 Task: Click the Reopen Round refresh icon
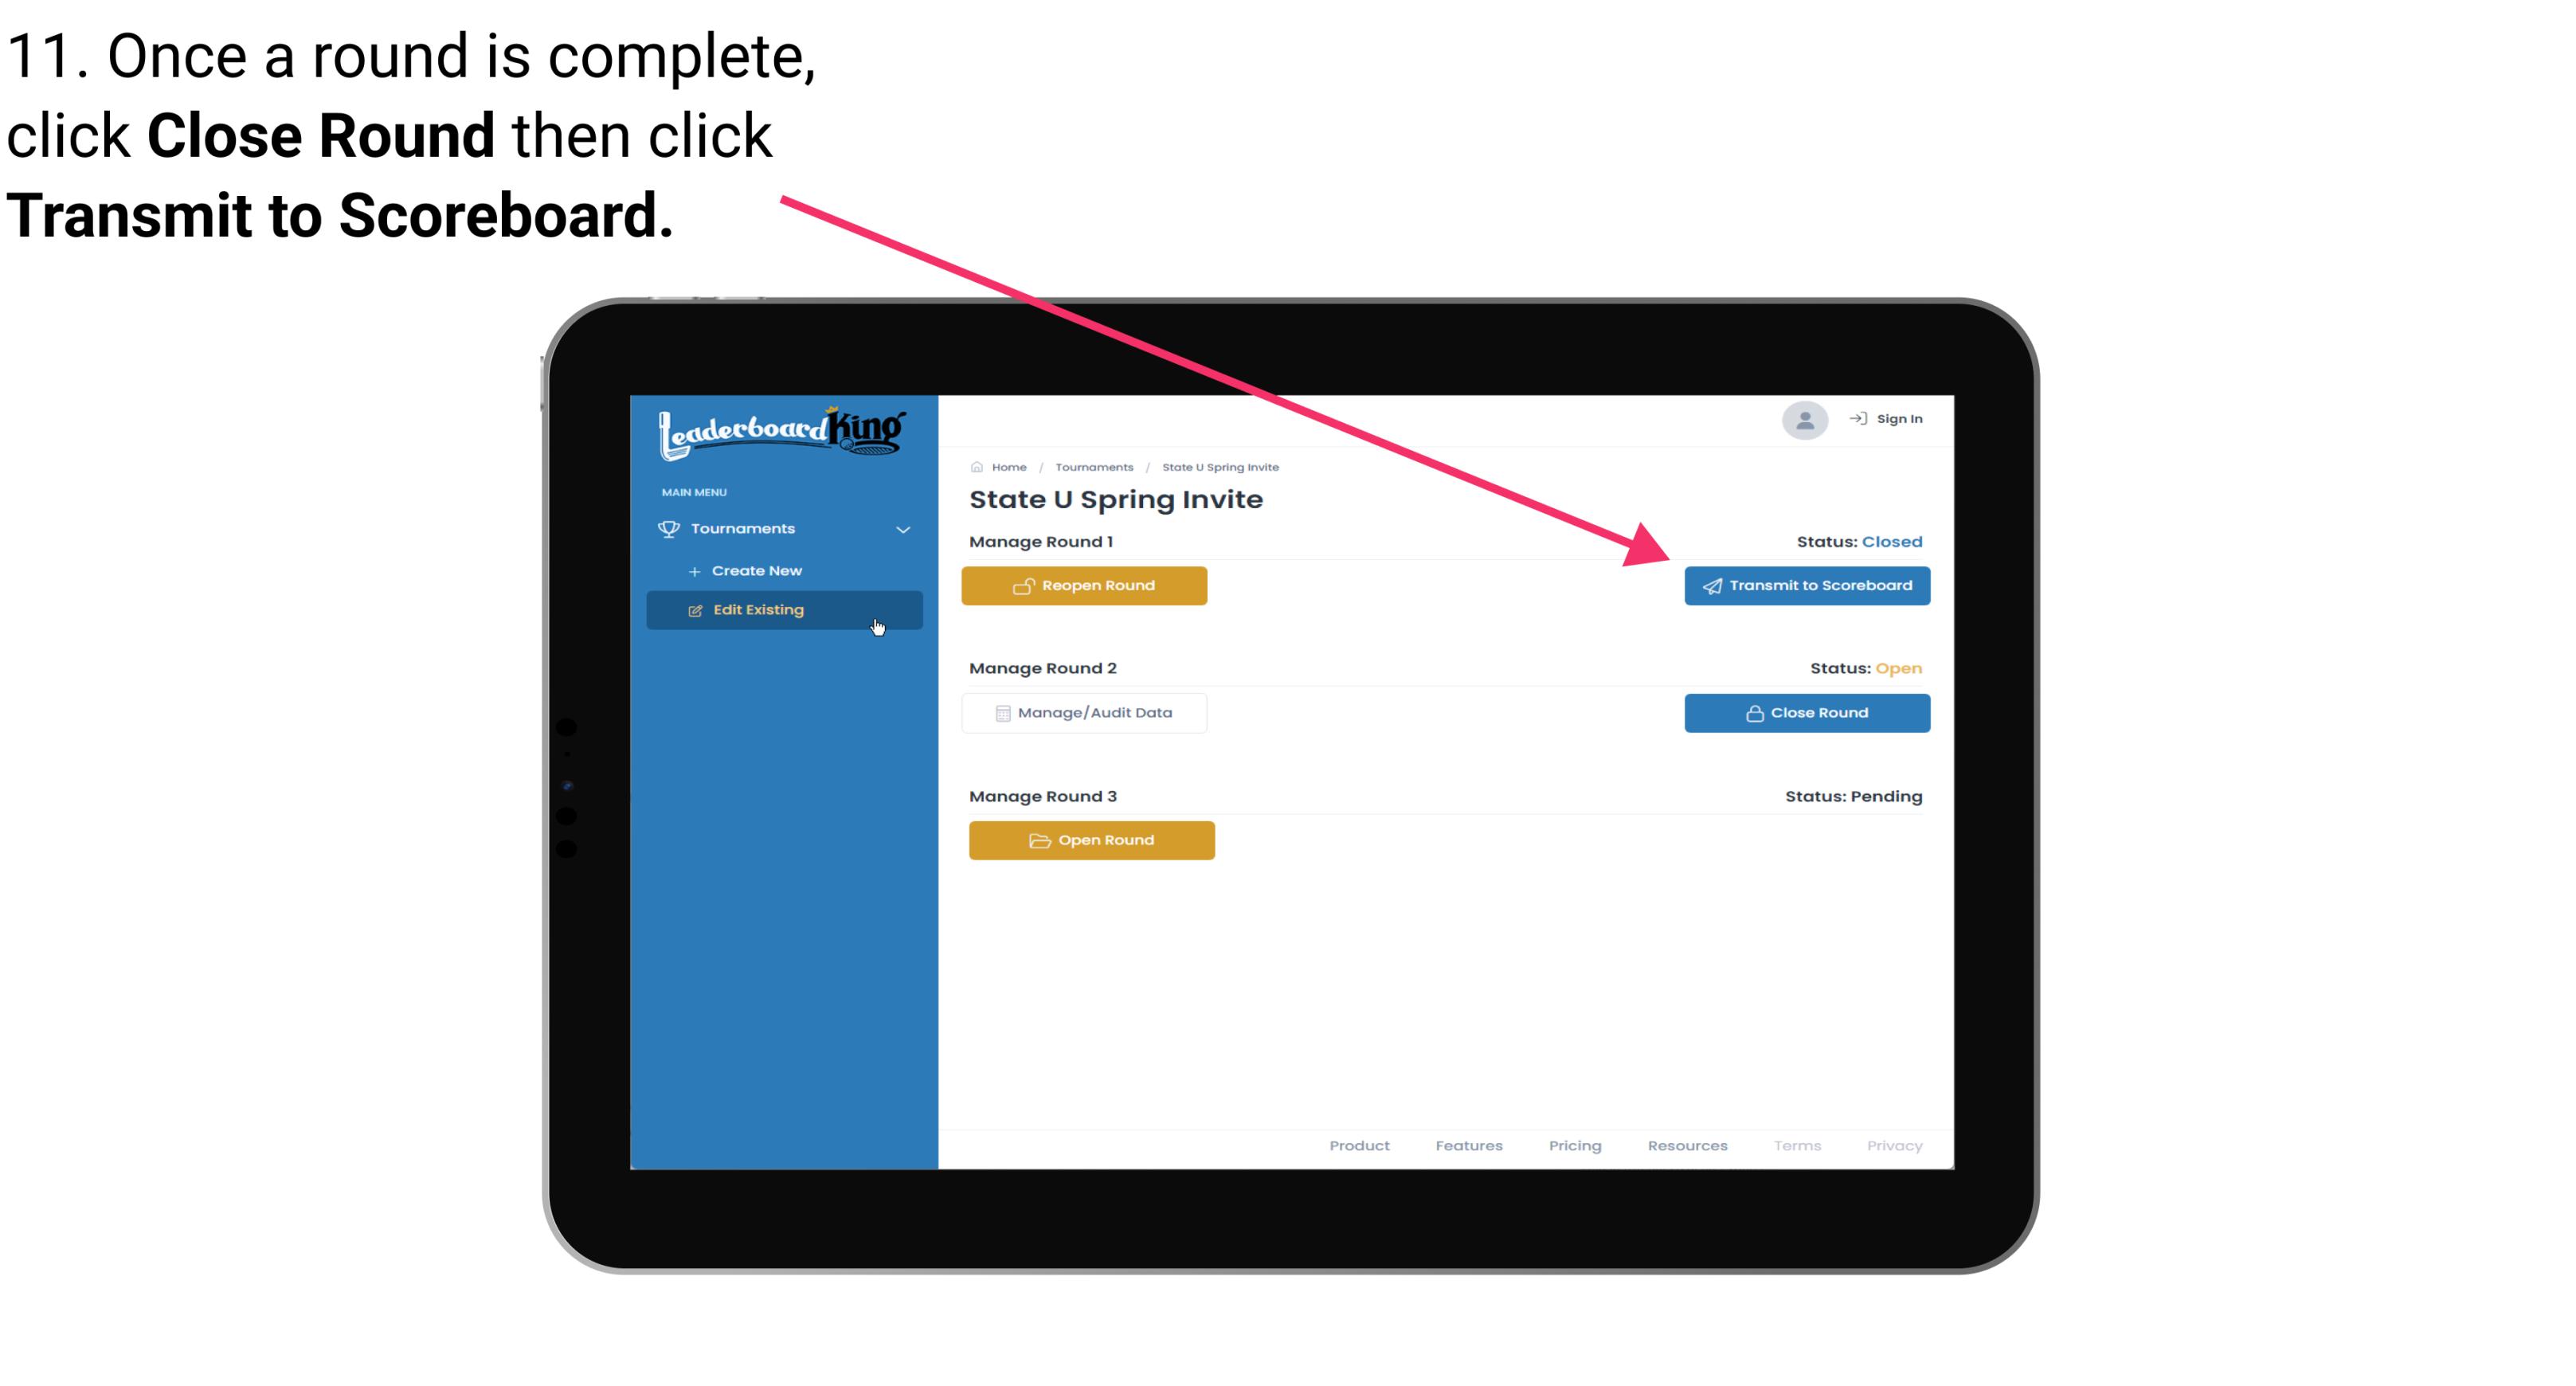point(1024,585)
